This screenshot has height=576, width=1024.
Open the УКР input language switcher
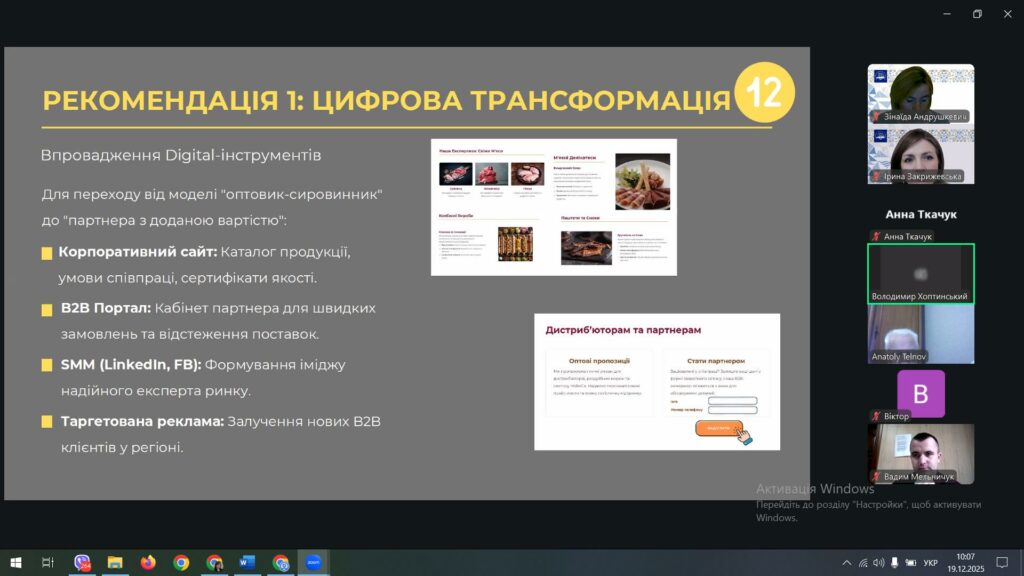pos(930,563)
